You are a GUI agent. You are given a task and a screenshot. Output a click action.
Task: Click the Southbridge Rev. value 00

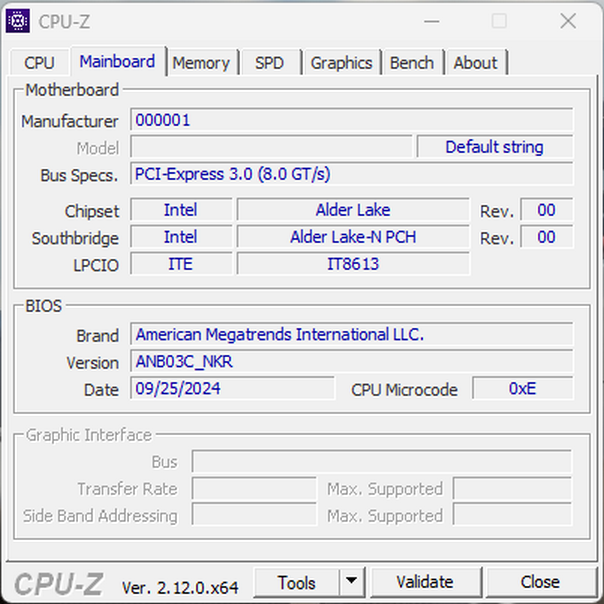(x=547, y=237)
